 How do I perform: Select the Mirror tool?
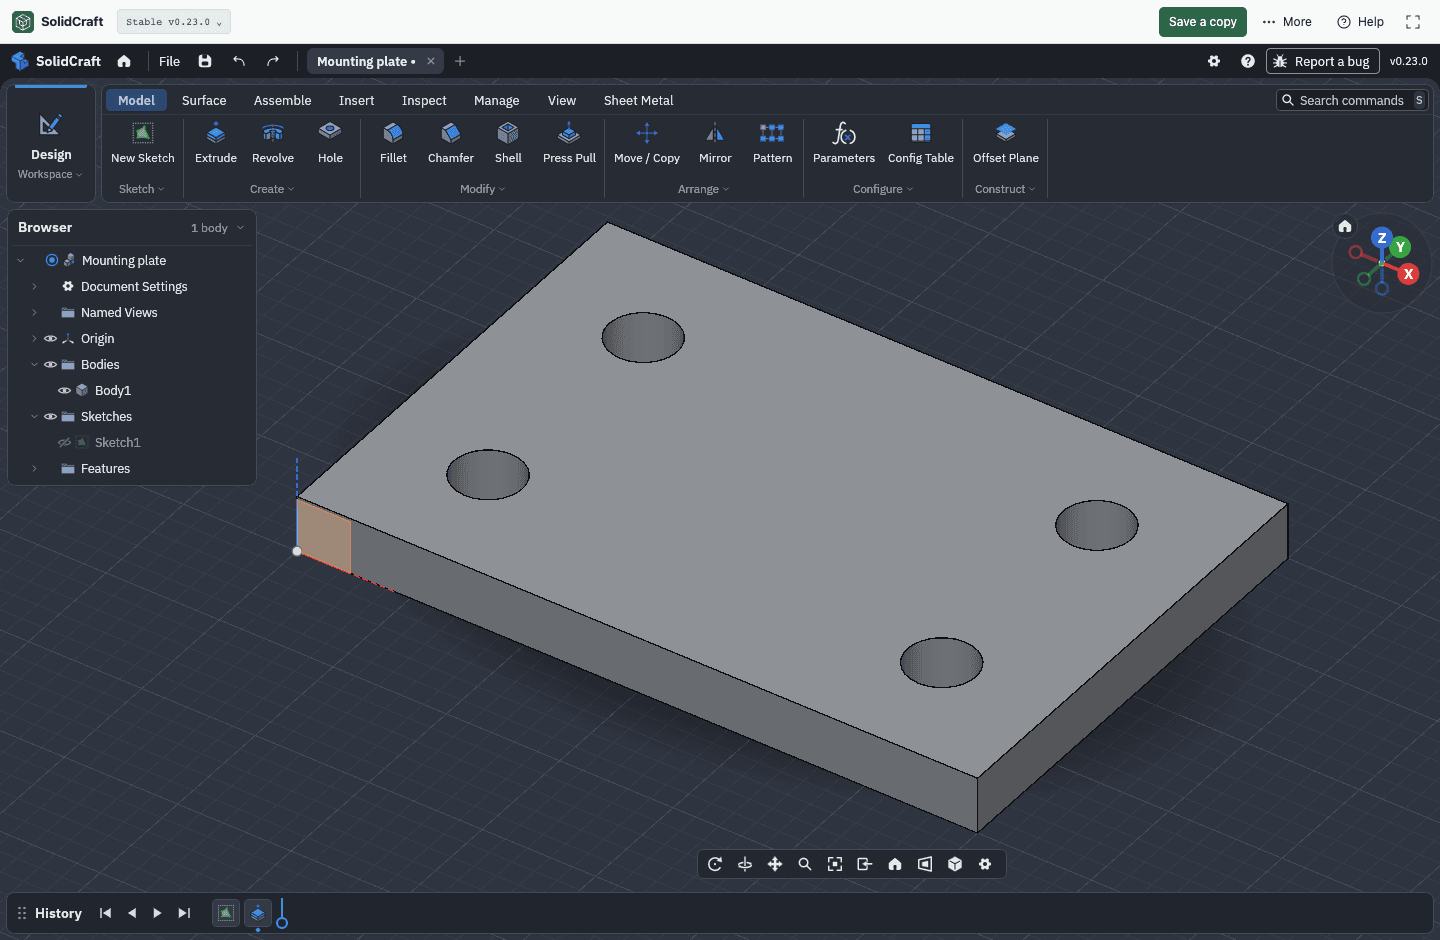coord(715,143)
